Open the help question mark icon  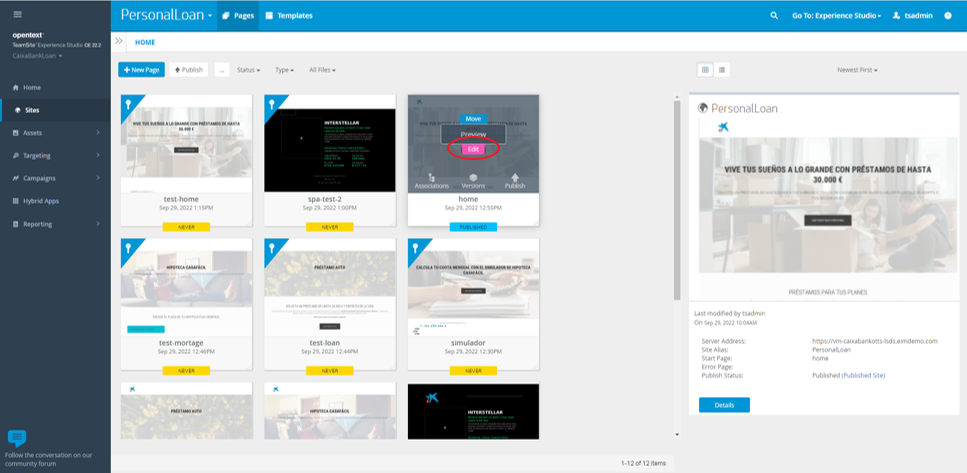(x=948, y=16)
